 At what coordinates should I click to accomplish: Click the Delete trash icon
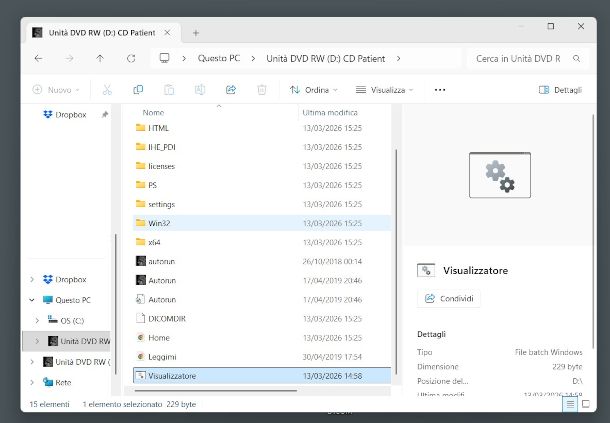262,90
